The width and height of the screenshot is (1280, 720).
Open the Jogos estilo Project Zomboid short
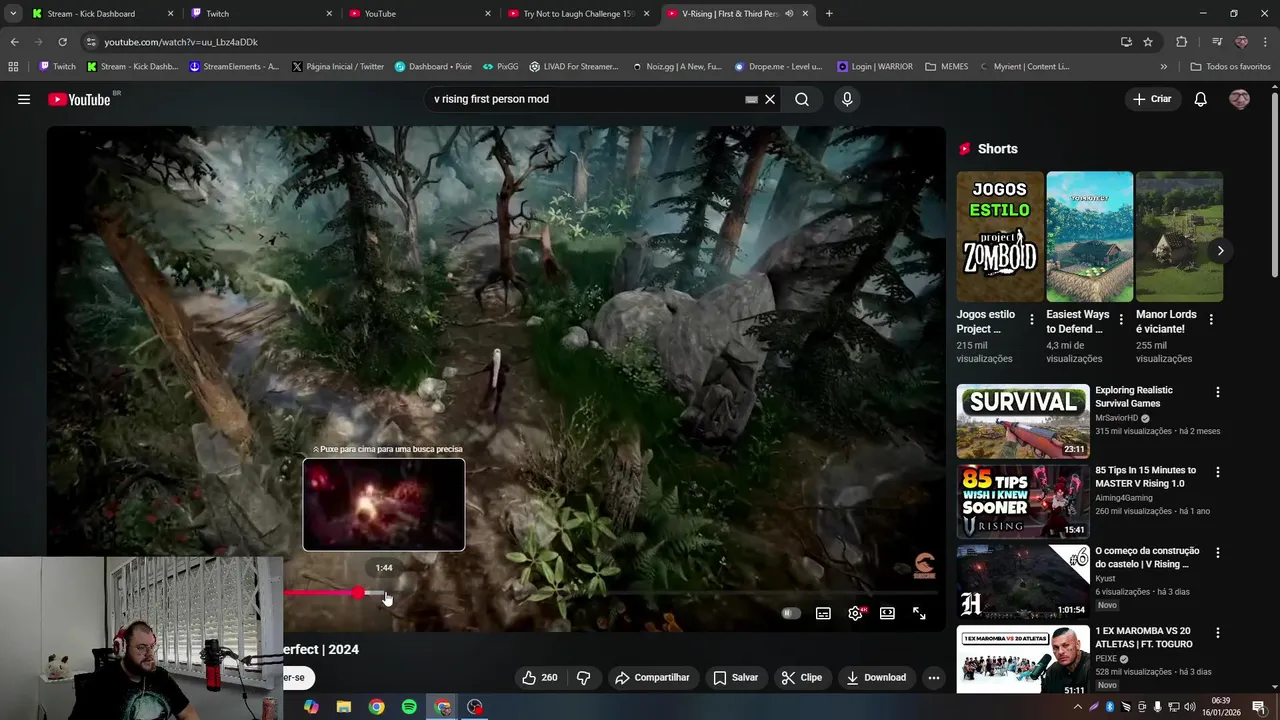click(x=999, y=237)
